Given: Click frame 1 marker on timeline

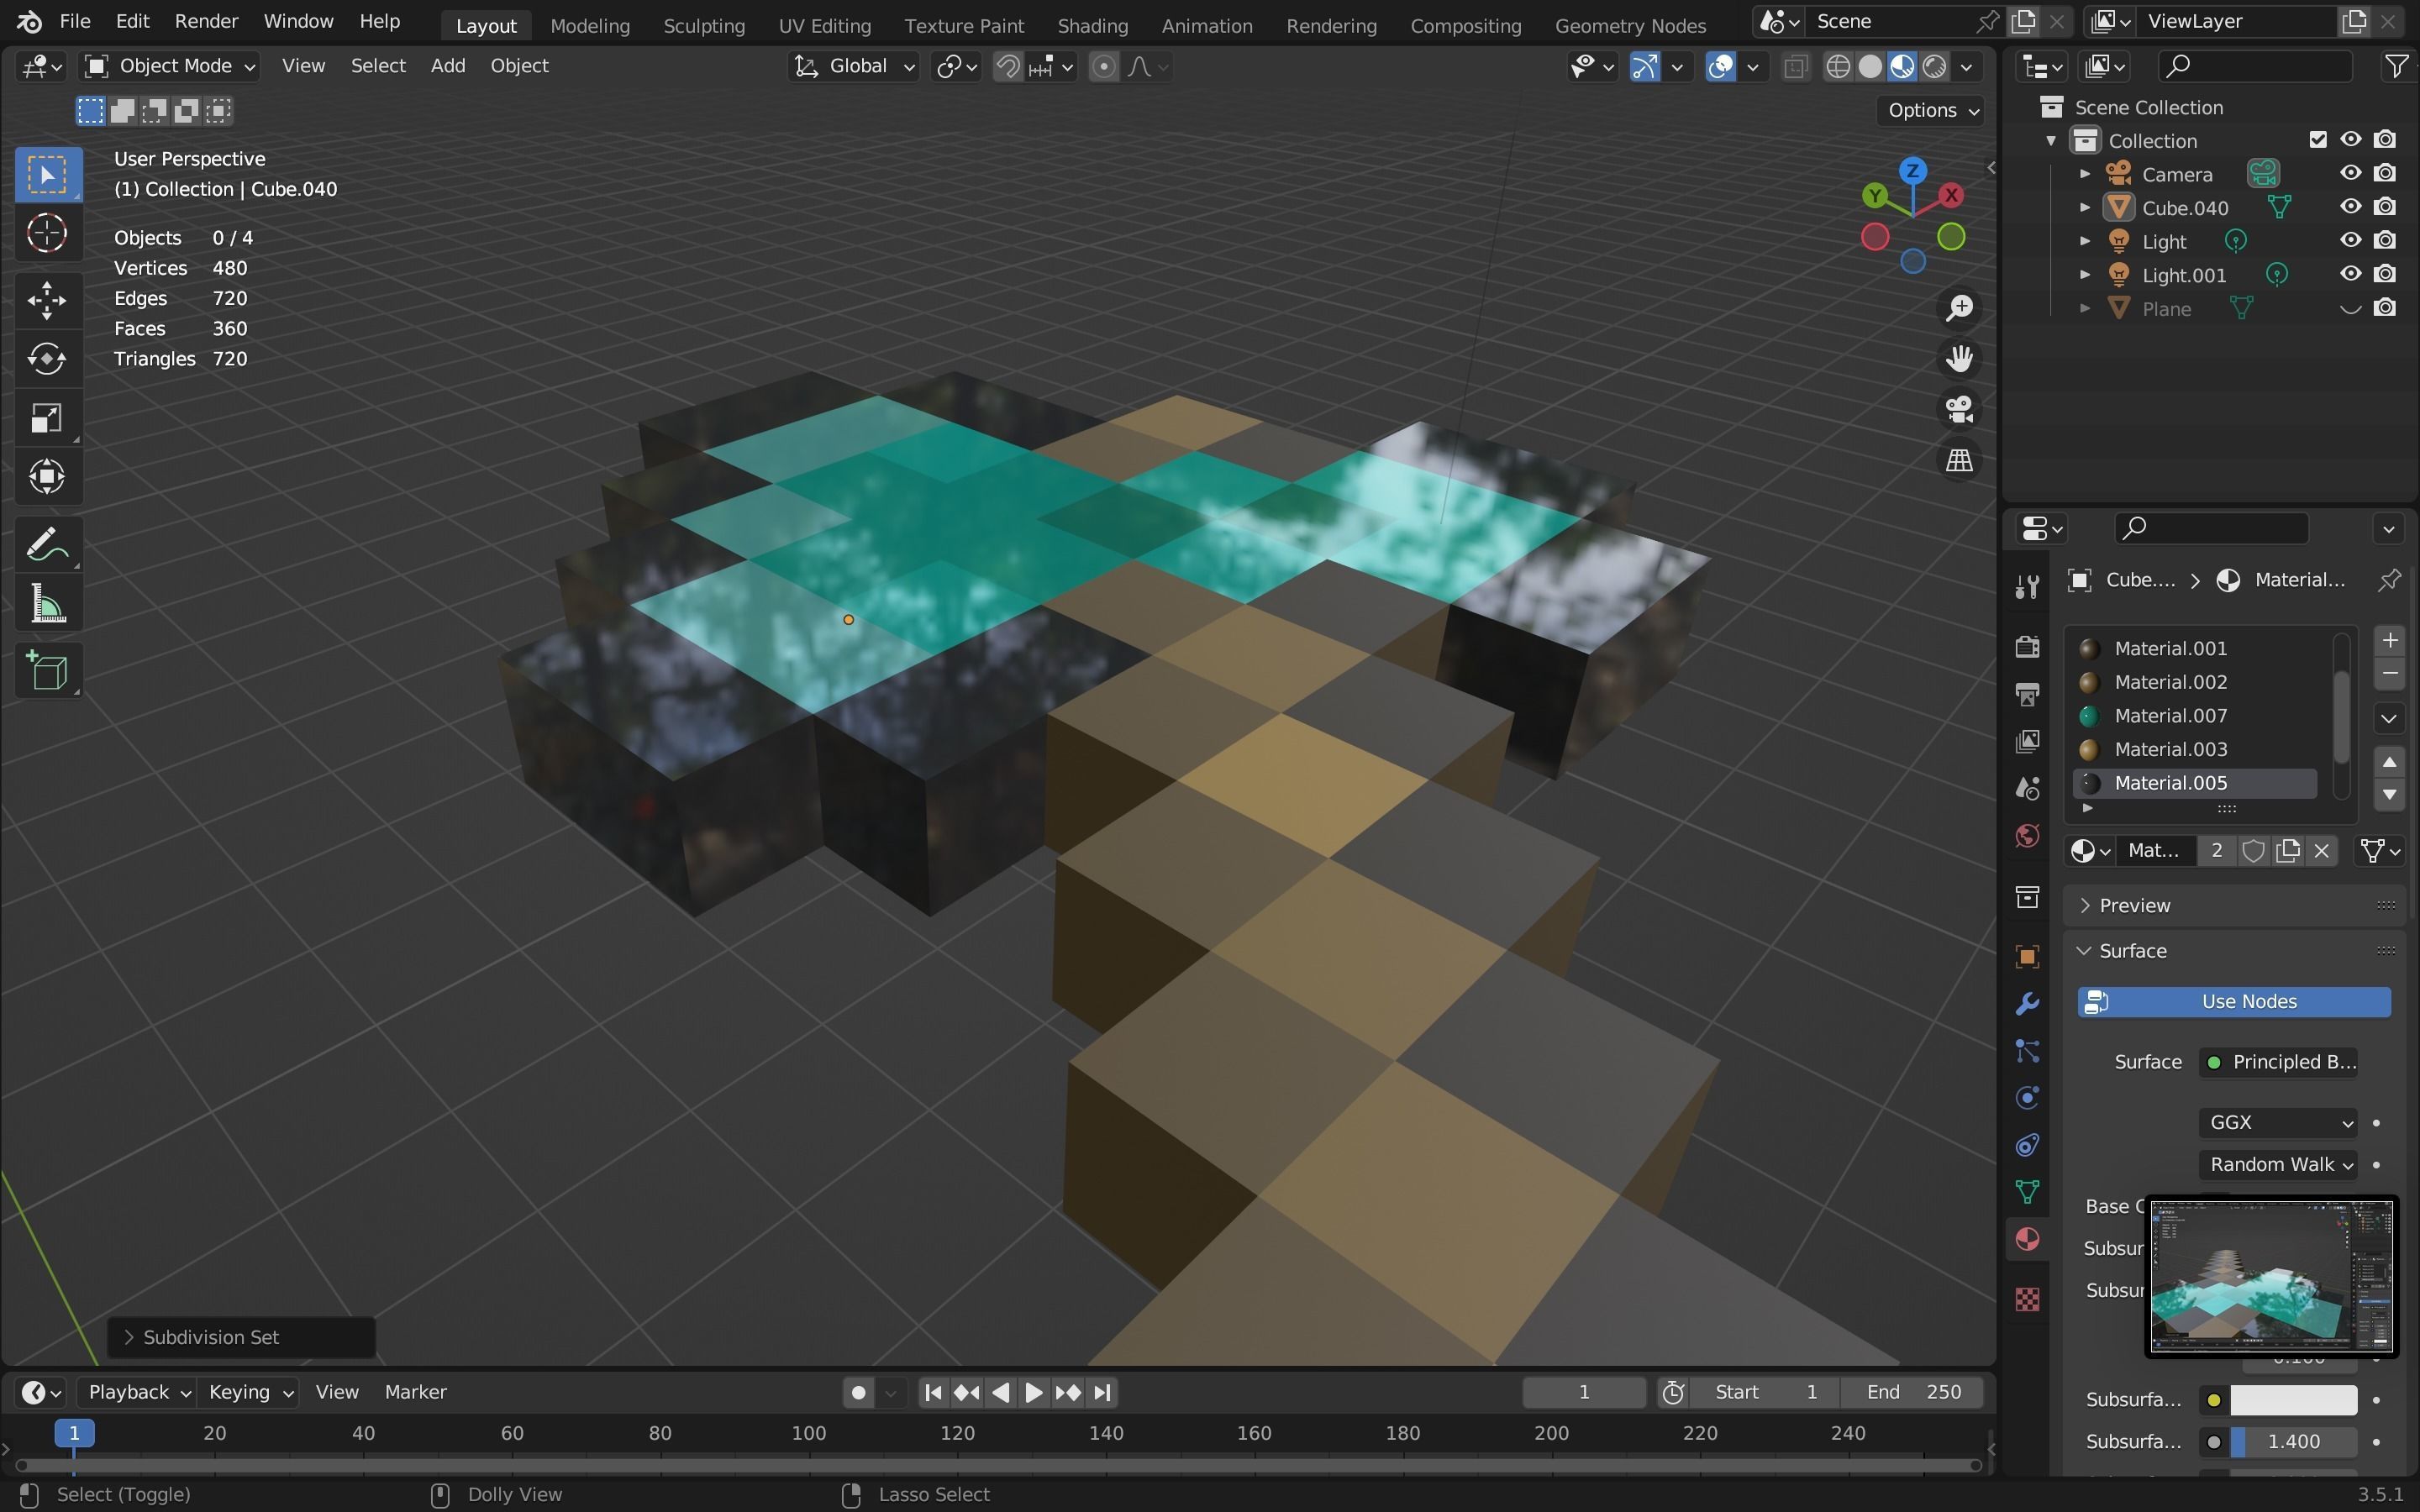Looking at the screenshot, I should pos(74,1433).
